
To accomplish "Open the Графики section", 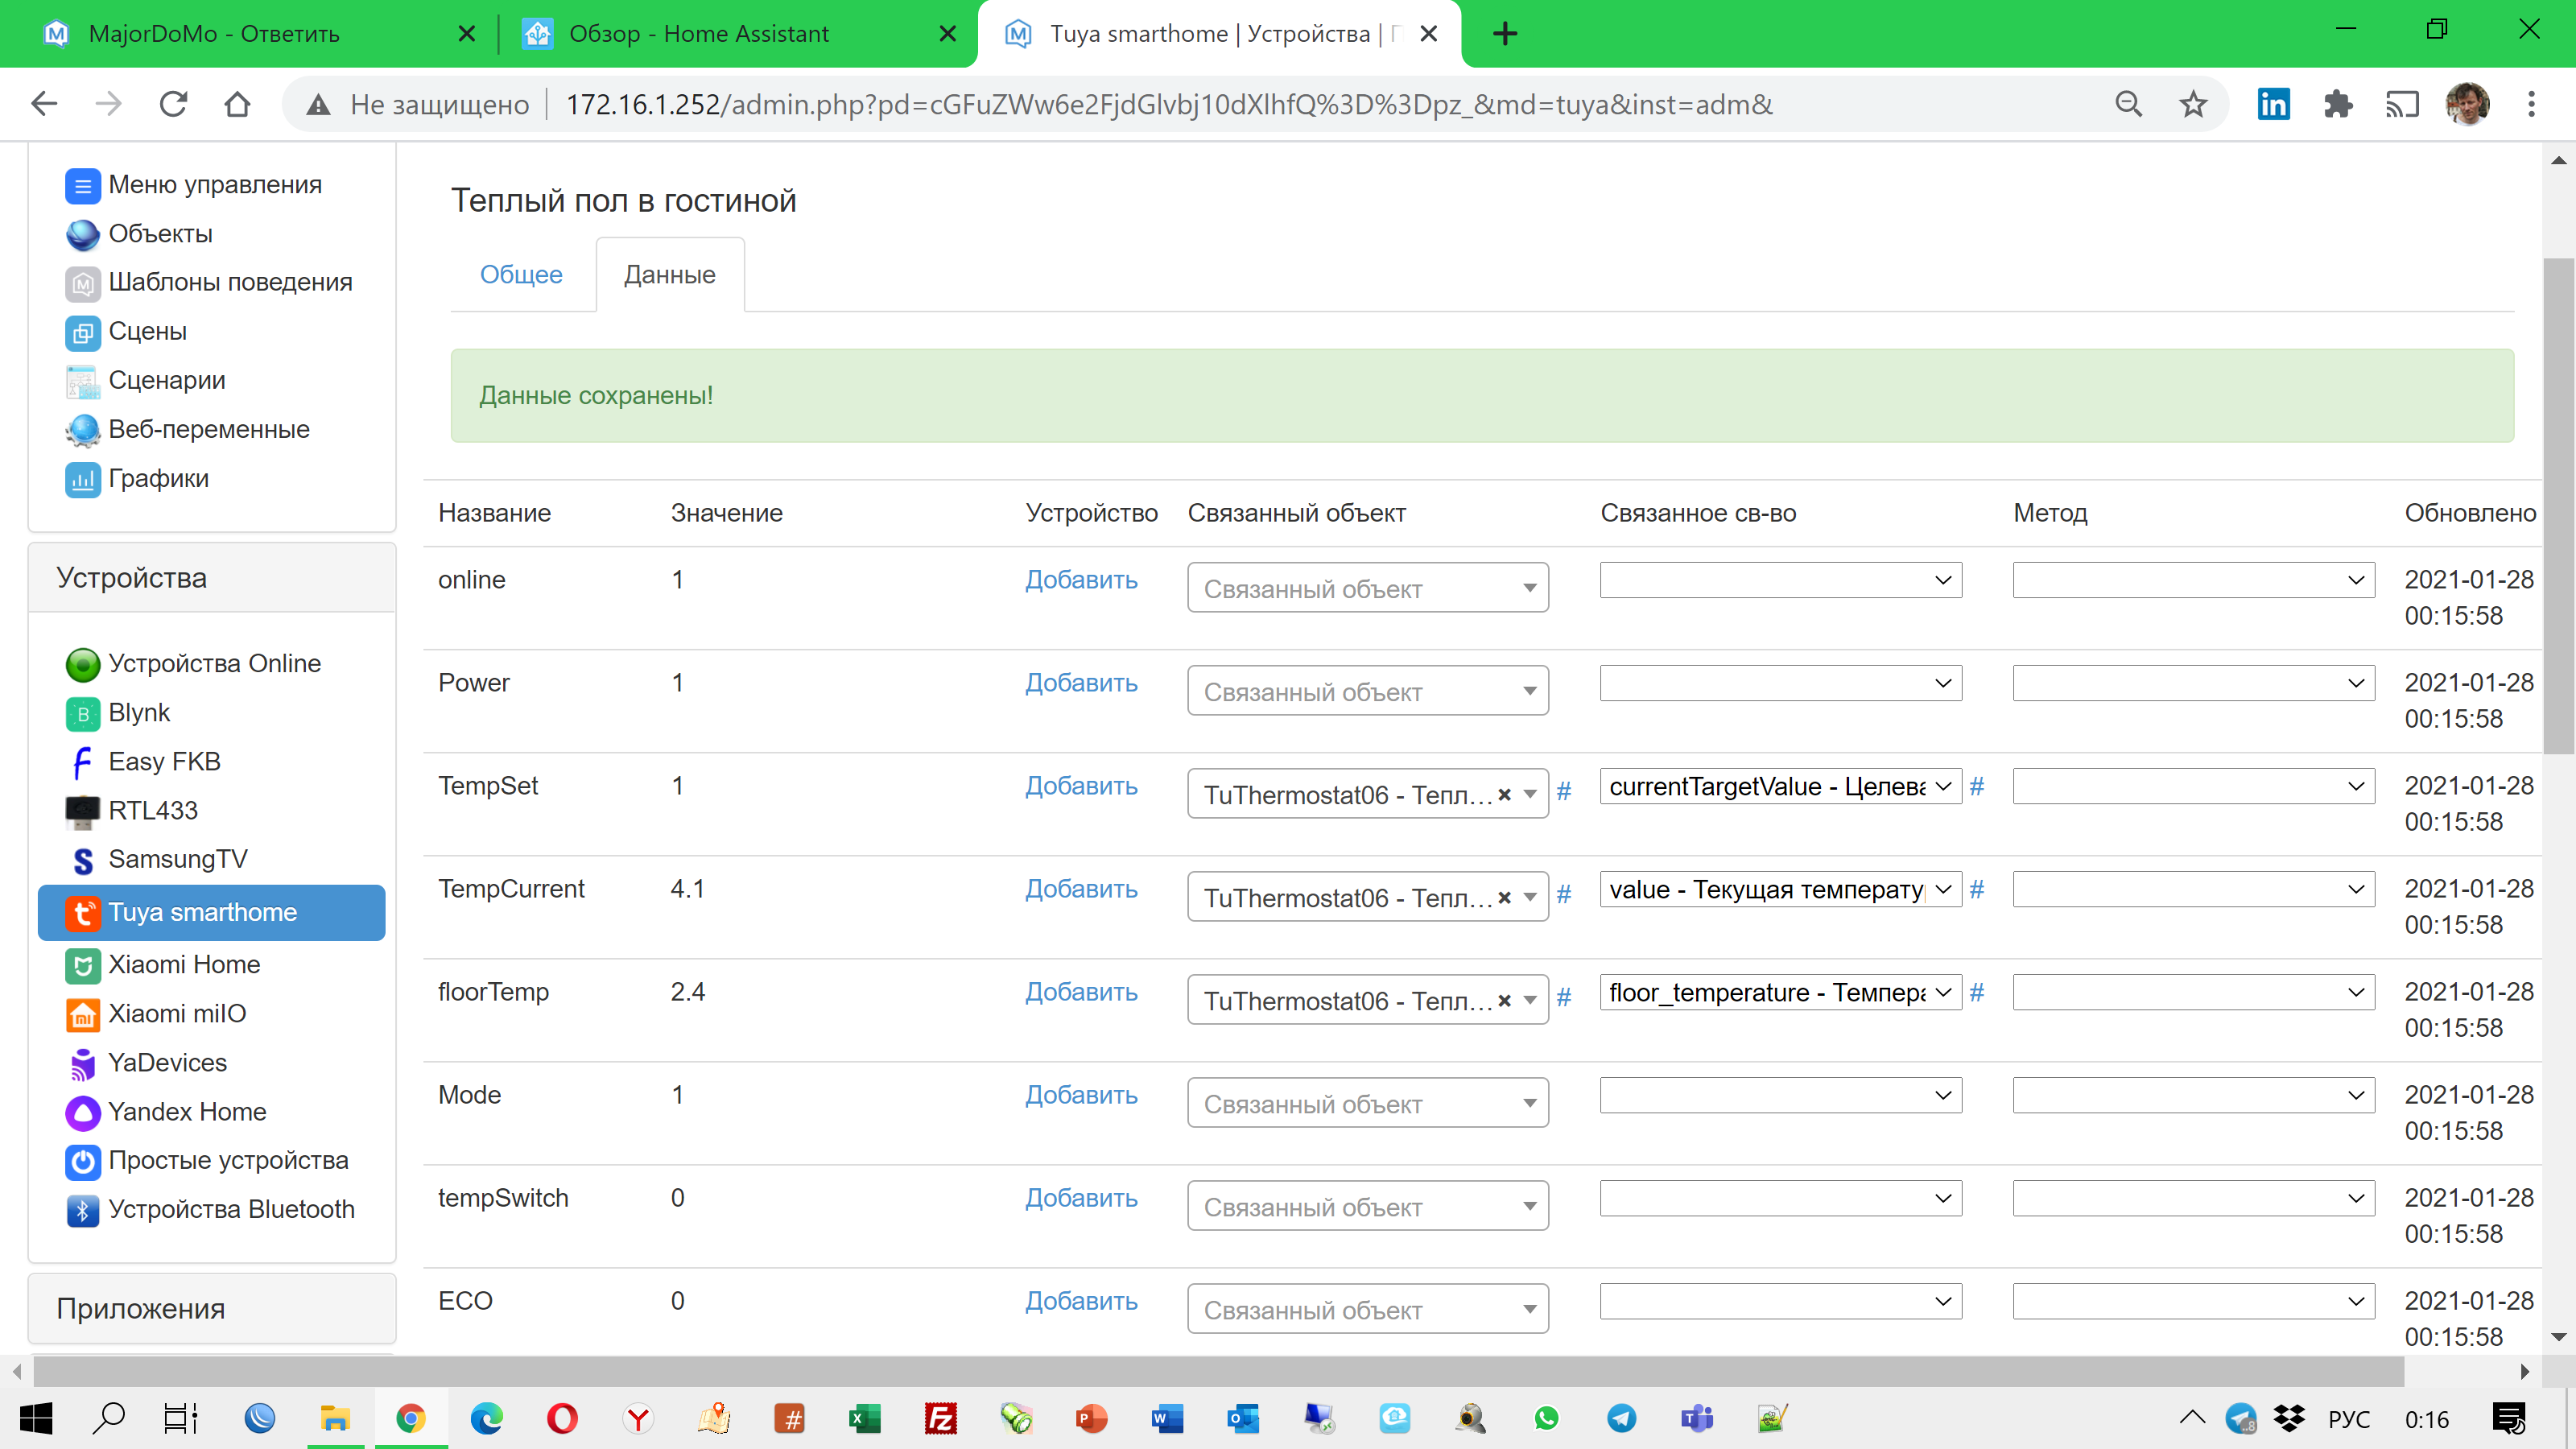I will pos(156,478).
